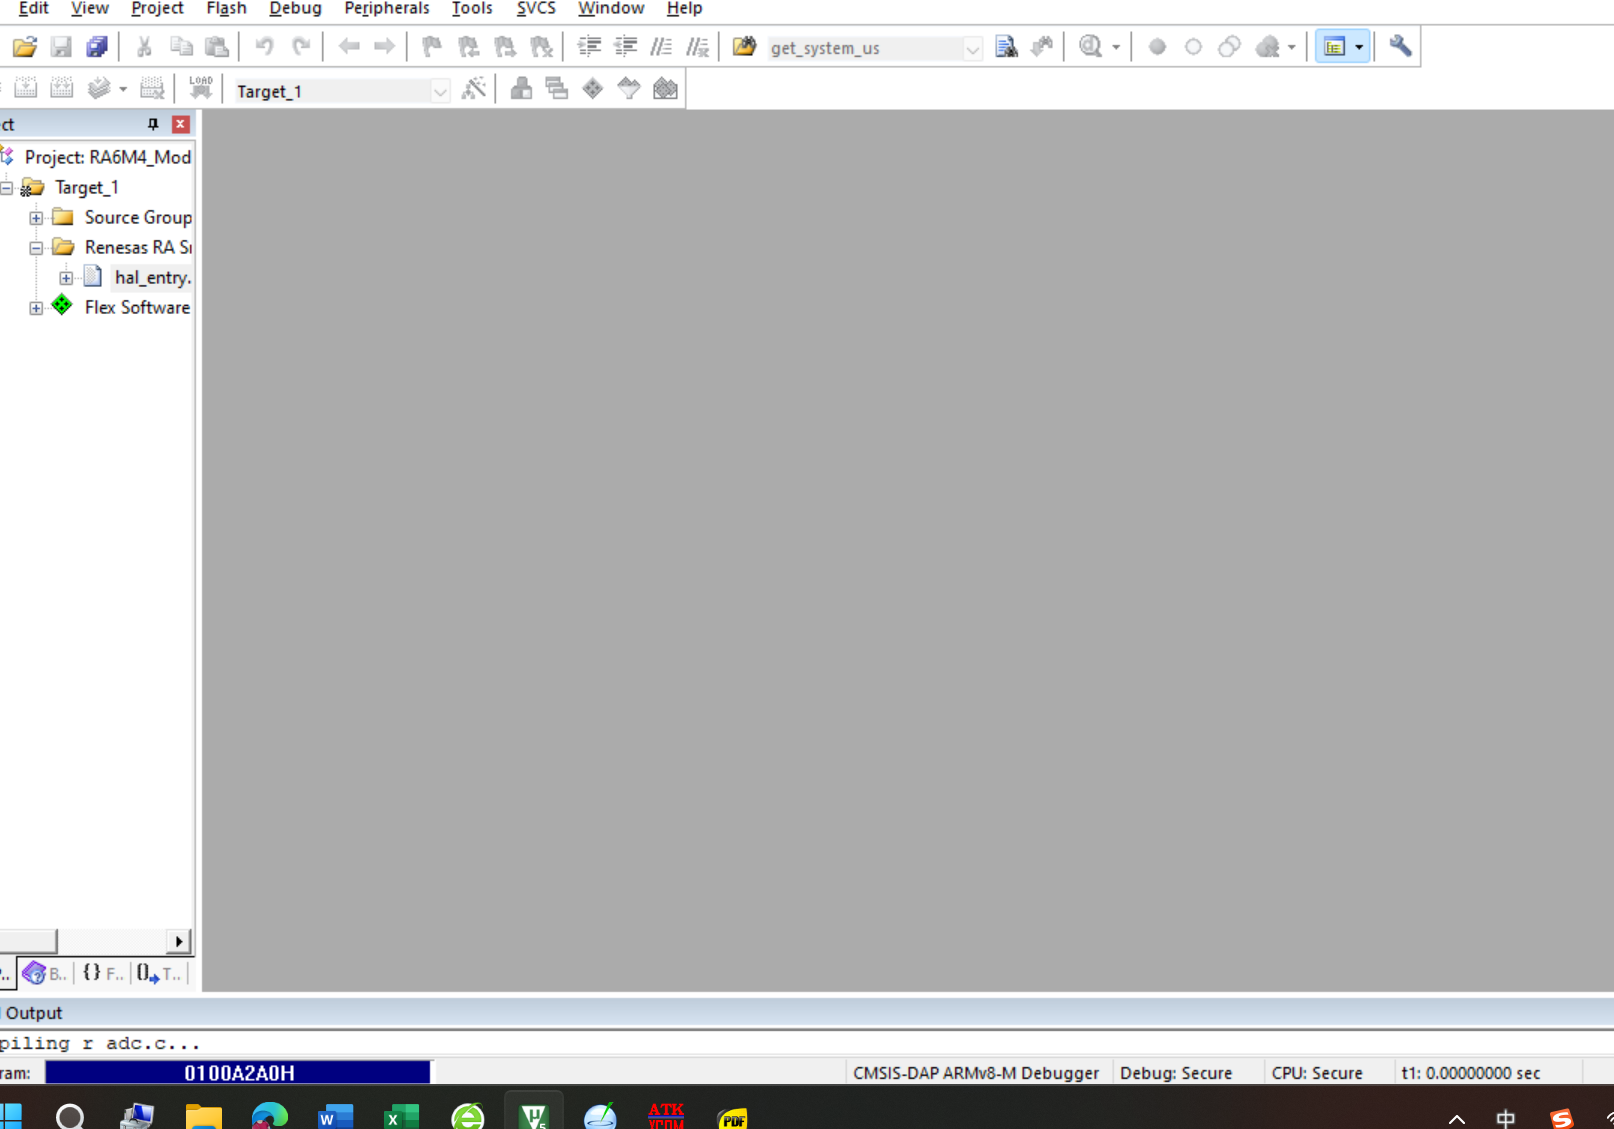1614x1129 pixels.
Task: Open the ATK XCOM taskbar app
Action: coord(666,1115)
